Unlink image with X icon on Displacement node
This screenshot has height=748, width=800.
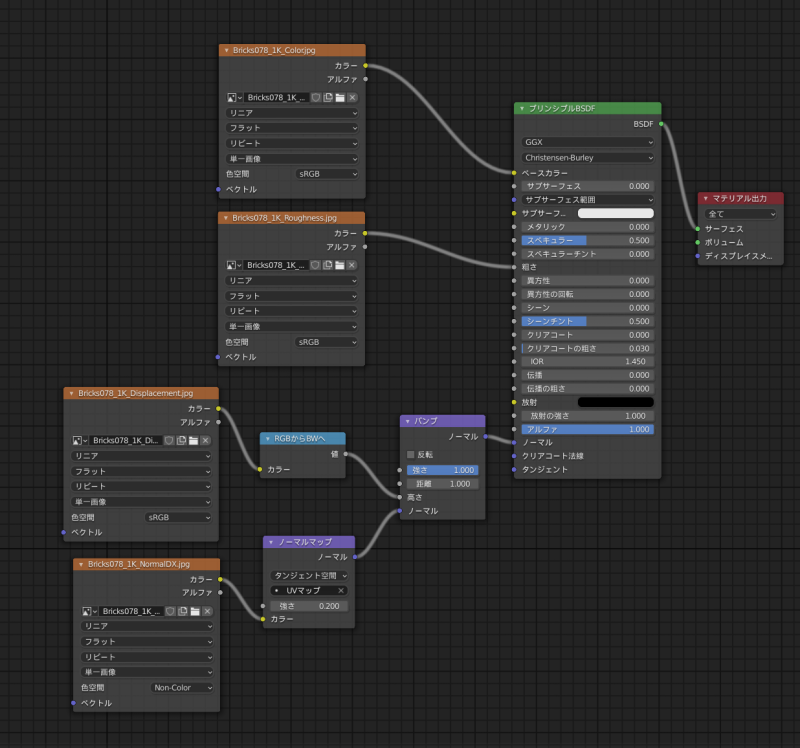[x=206, y=440]
